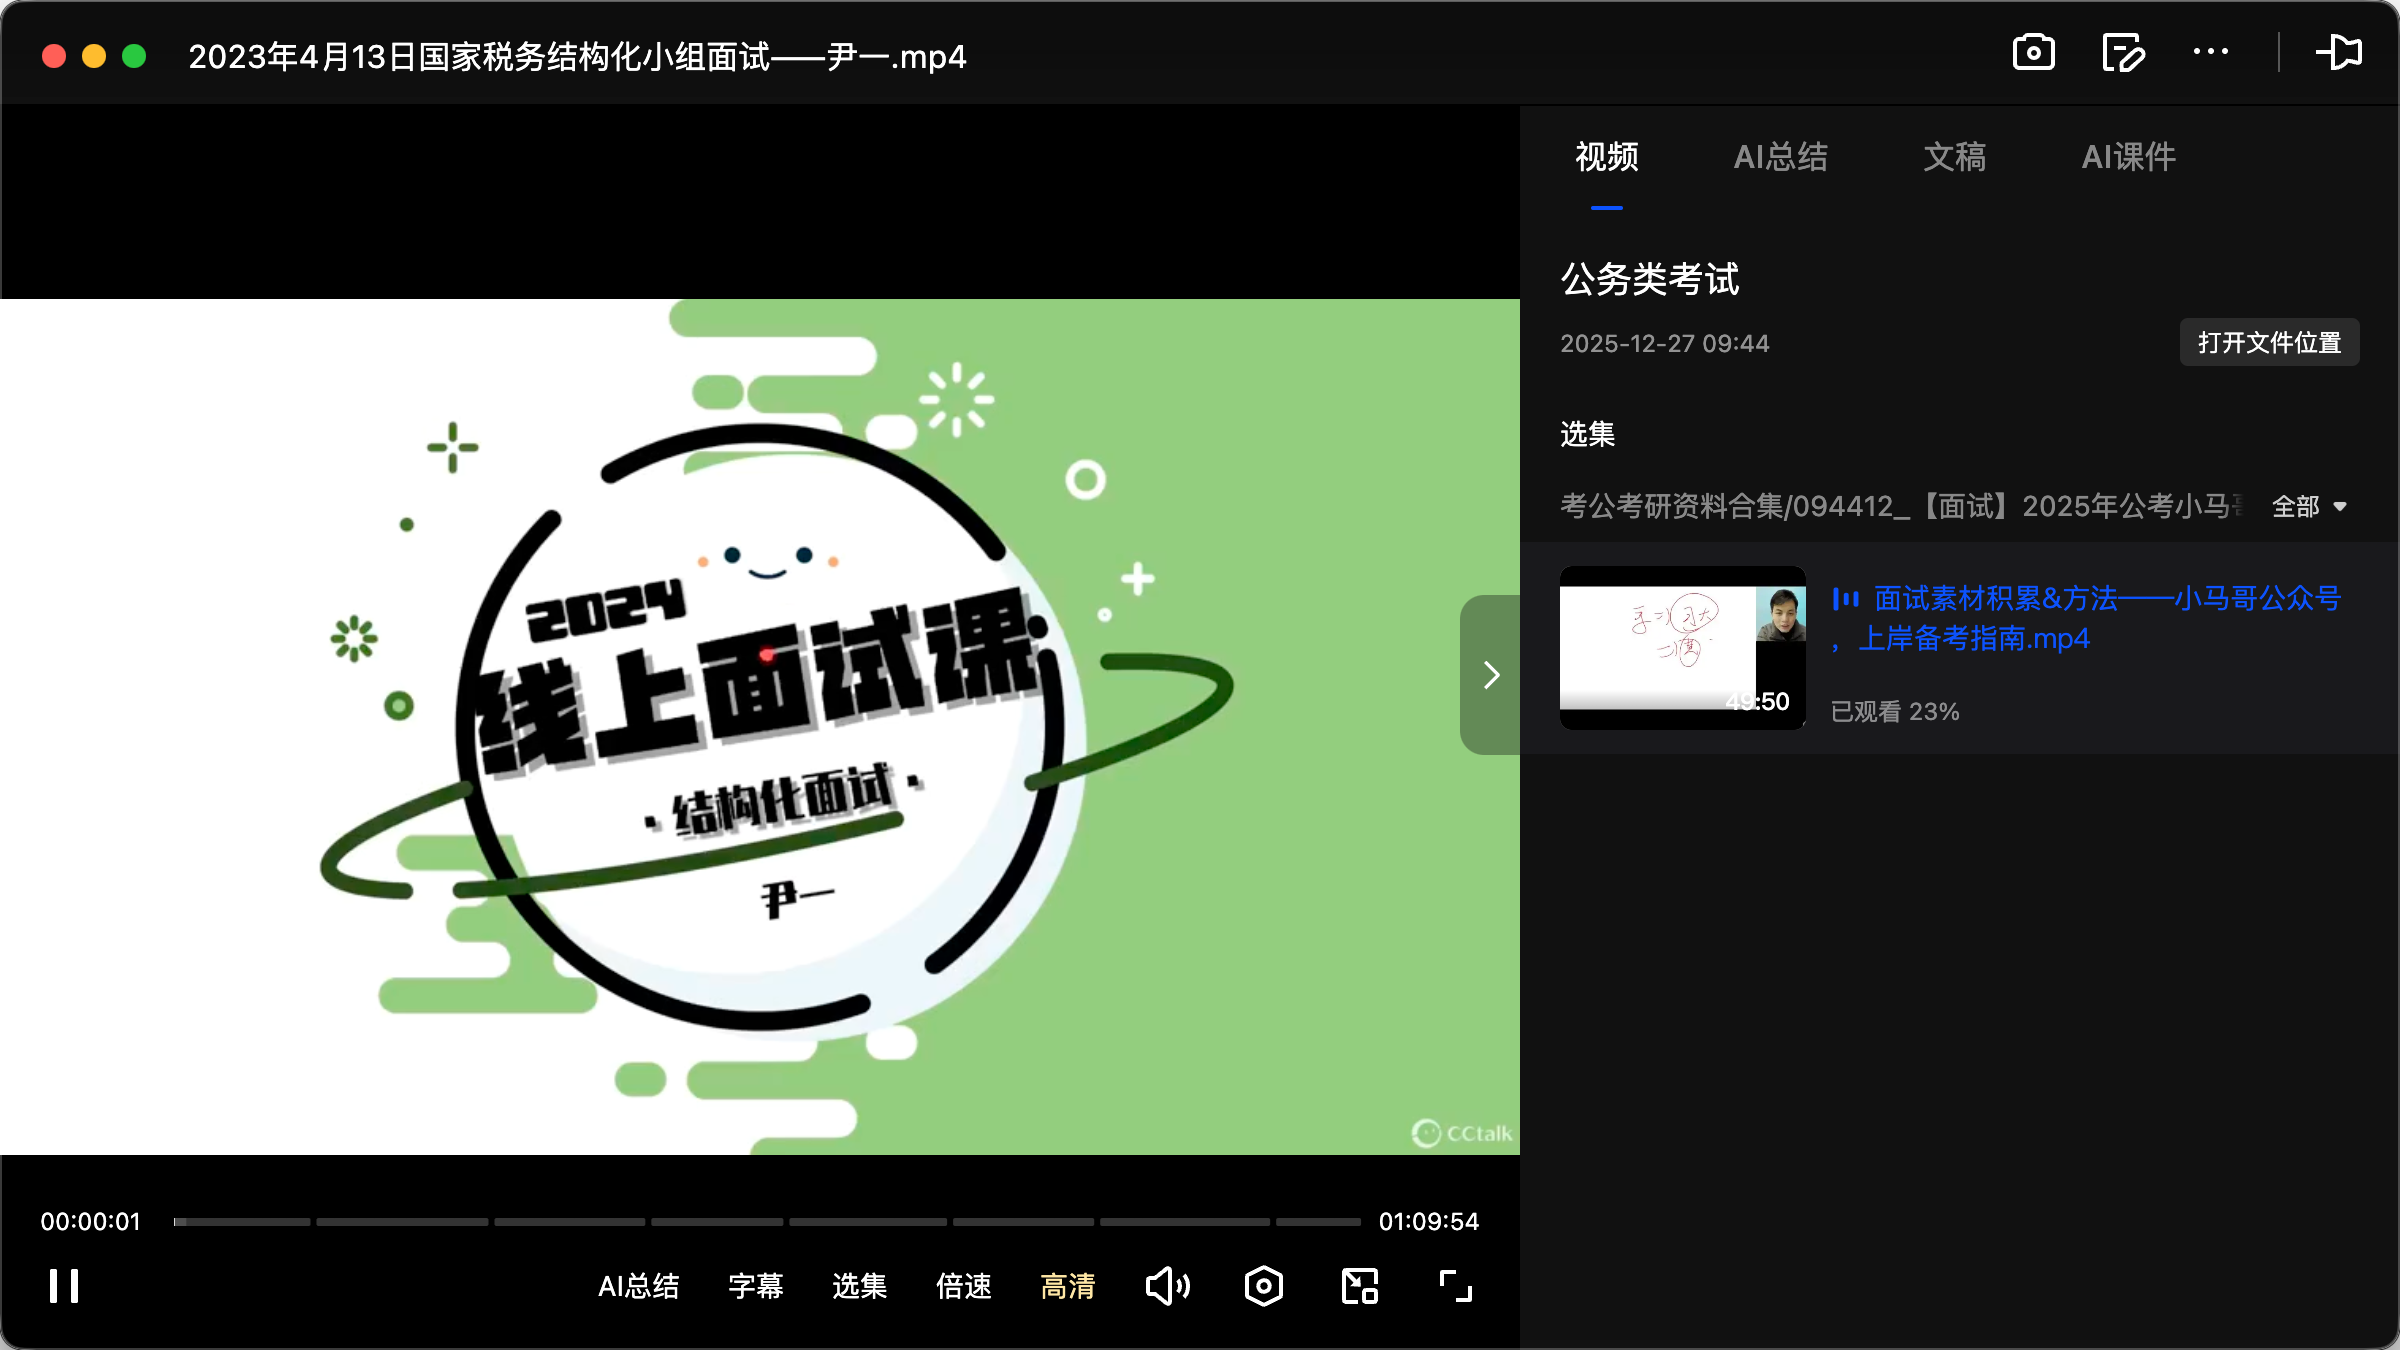Enter fullscreen mode
The width and height of the screenshot is (2400, 1350).
point(1453,1286)
